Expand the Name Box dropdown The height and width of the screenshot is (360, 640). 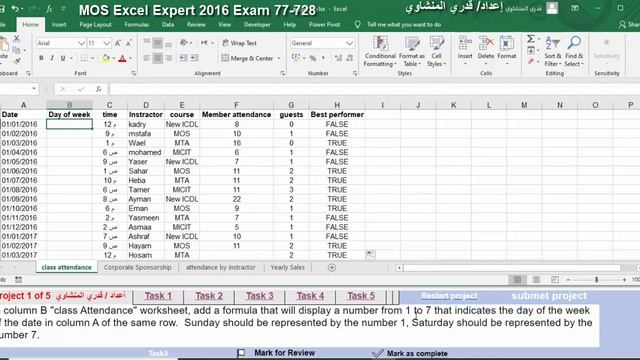[x=34, y=89]
